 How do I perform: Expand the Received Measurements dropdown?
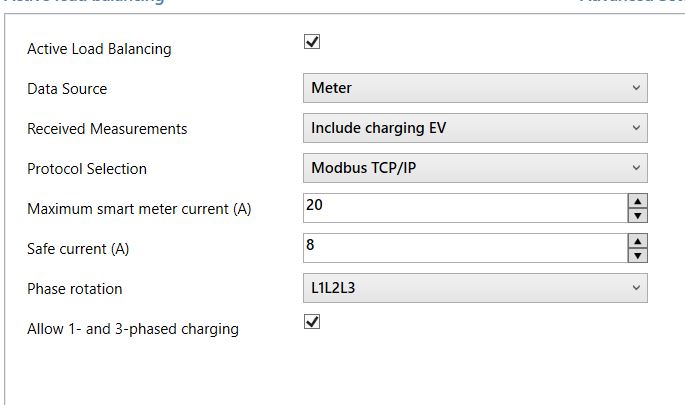(x=474, y=128)
